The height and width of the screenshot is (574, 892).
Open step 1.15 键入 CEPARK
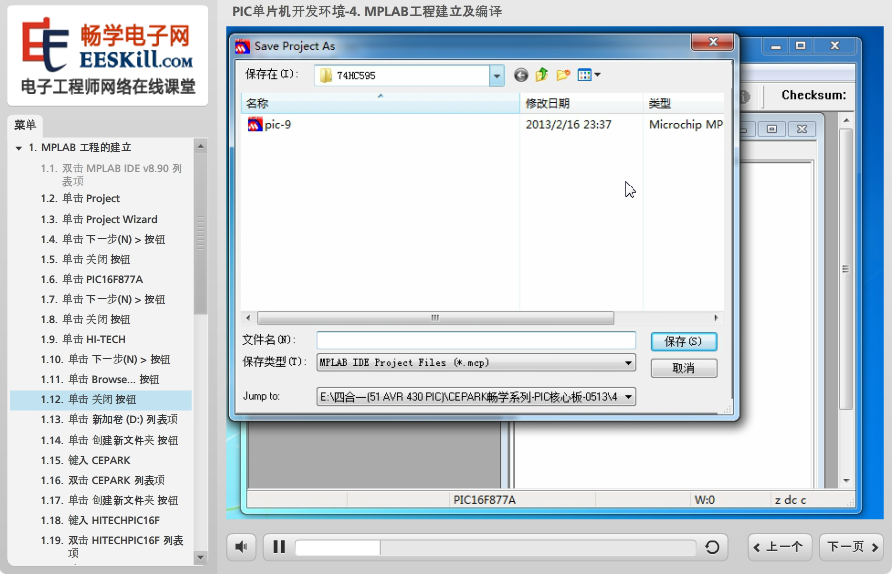(x=85, y=460)
